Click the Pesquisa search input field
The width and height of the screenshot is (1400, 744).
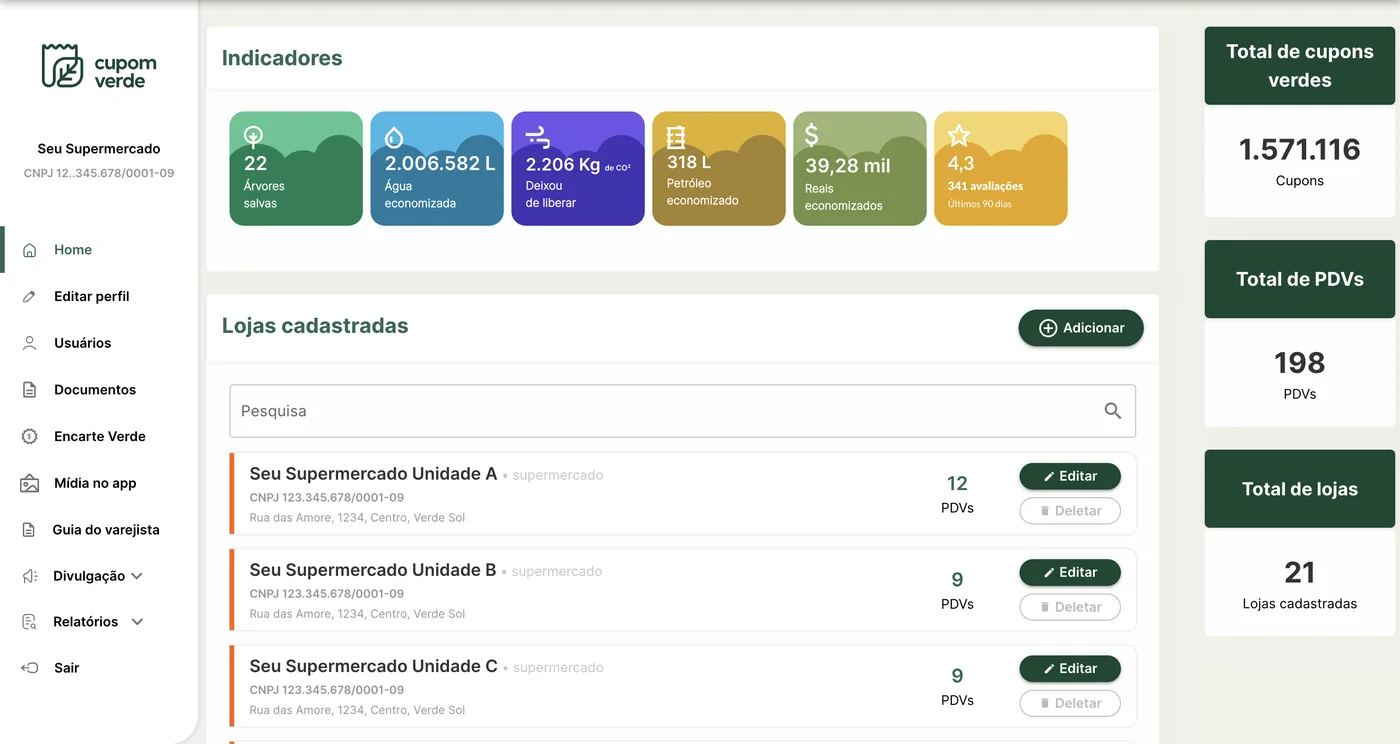point(683,411)
